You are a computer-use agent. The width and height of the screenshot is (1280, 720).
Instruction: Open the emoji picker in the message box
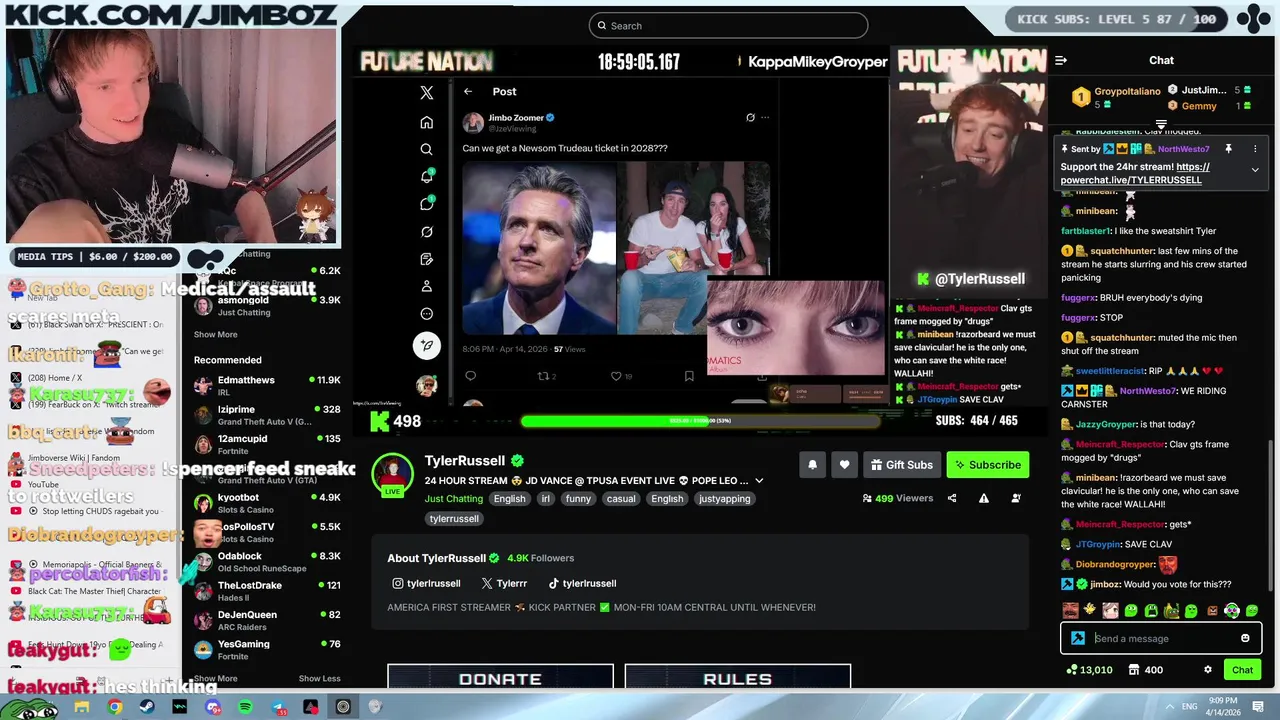pos(1245,638)
